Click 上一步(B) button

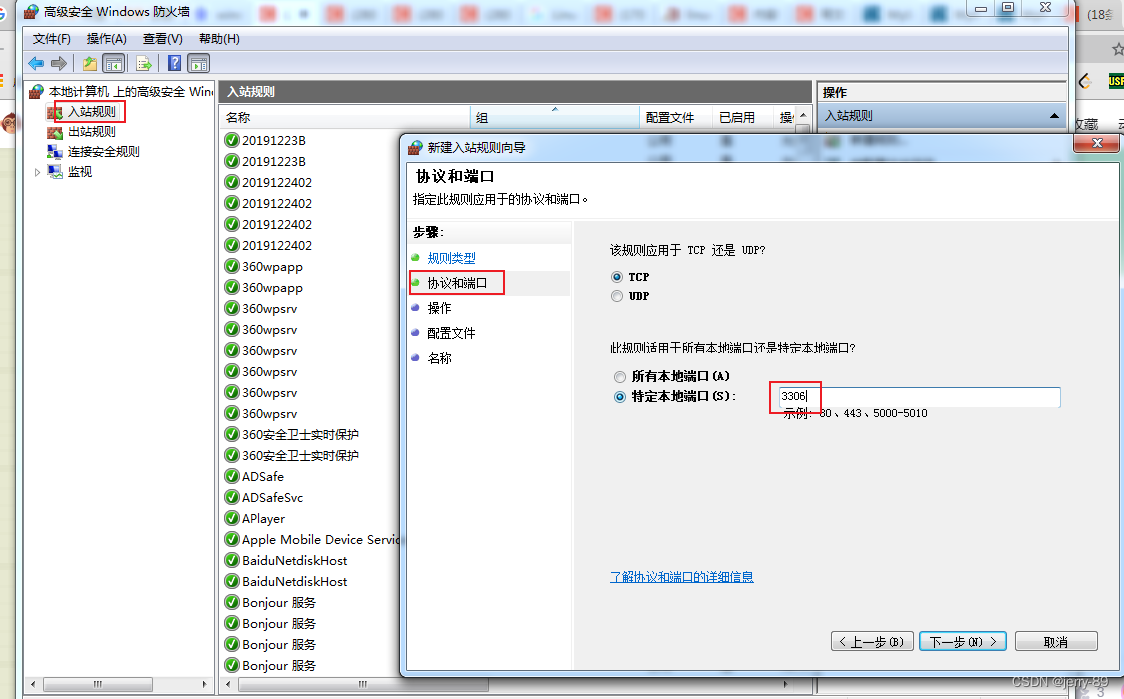872,642
